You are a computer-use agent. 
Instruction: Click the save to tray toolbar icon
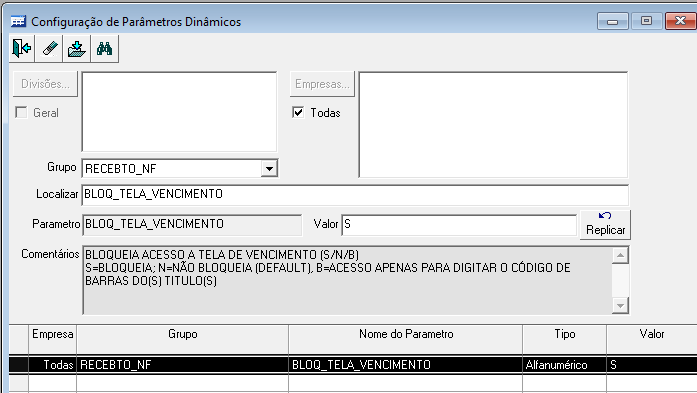77,48
